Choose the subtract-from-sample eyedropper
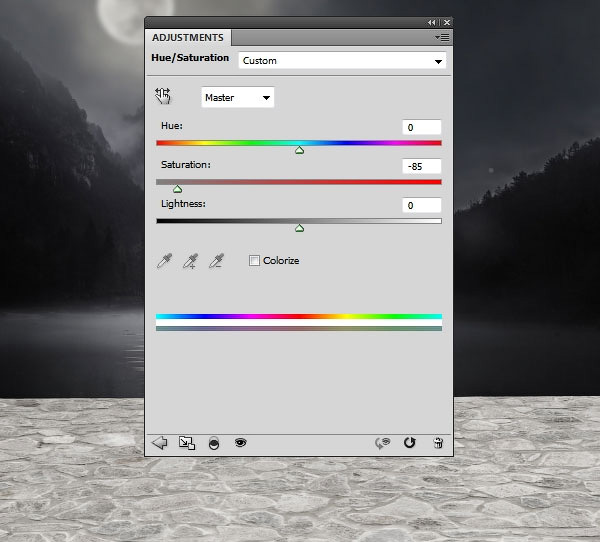 point(217,261)
